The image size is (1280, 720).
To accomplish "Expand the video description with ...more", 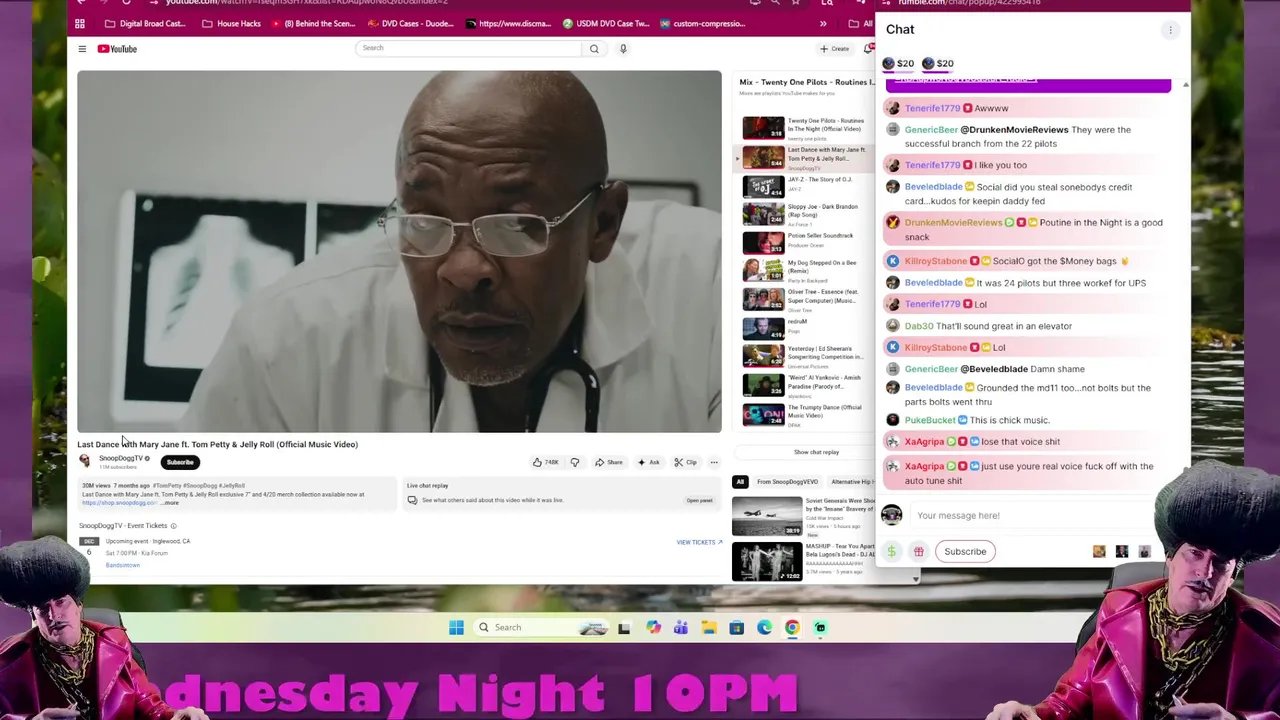I will click(171, 502).
